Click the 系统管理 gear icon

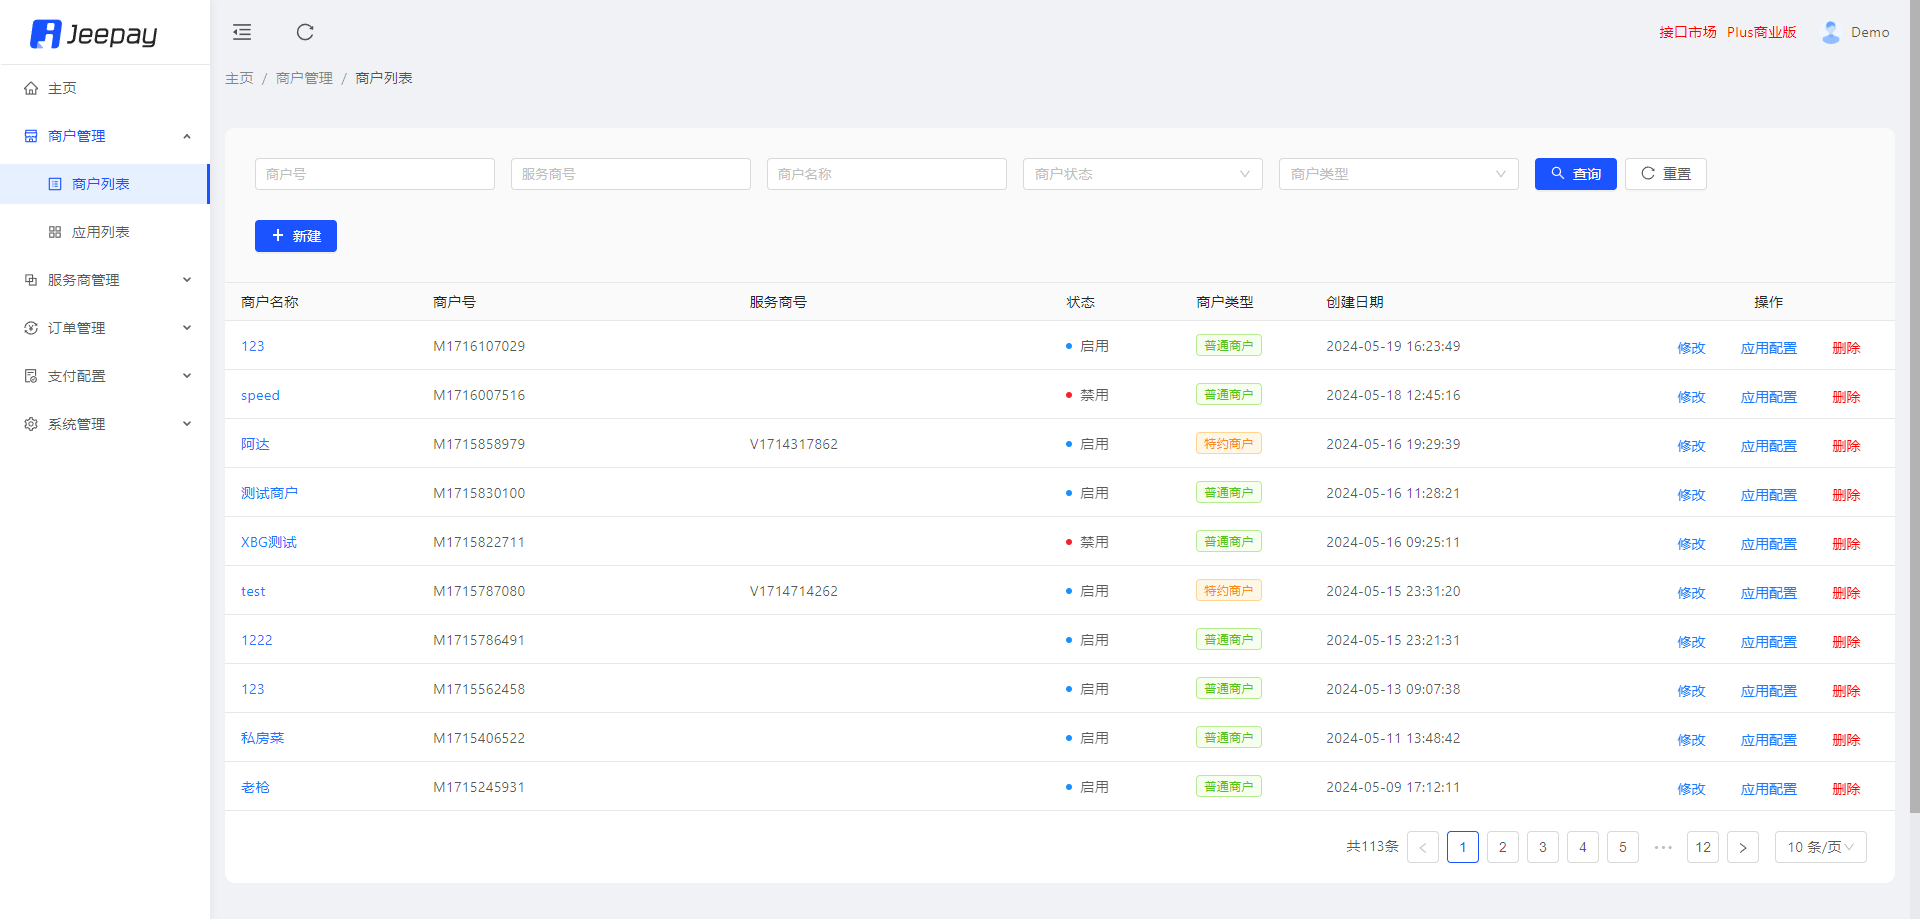click(31, 424)
